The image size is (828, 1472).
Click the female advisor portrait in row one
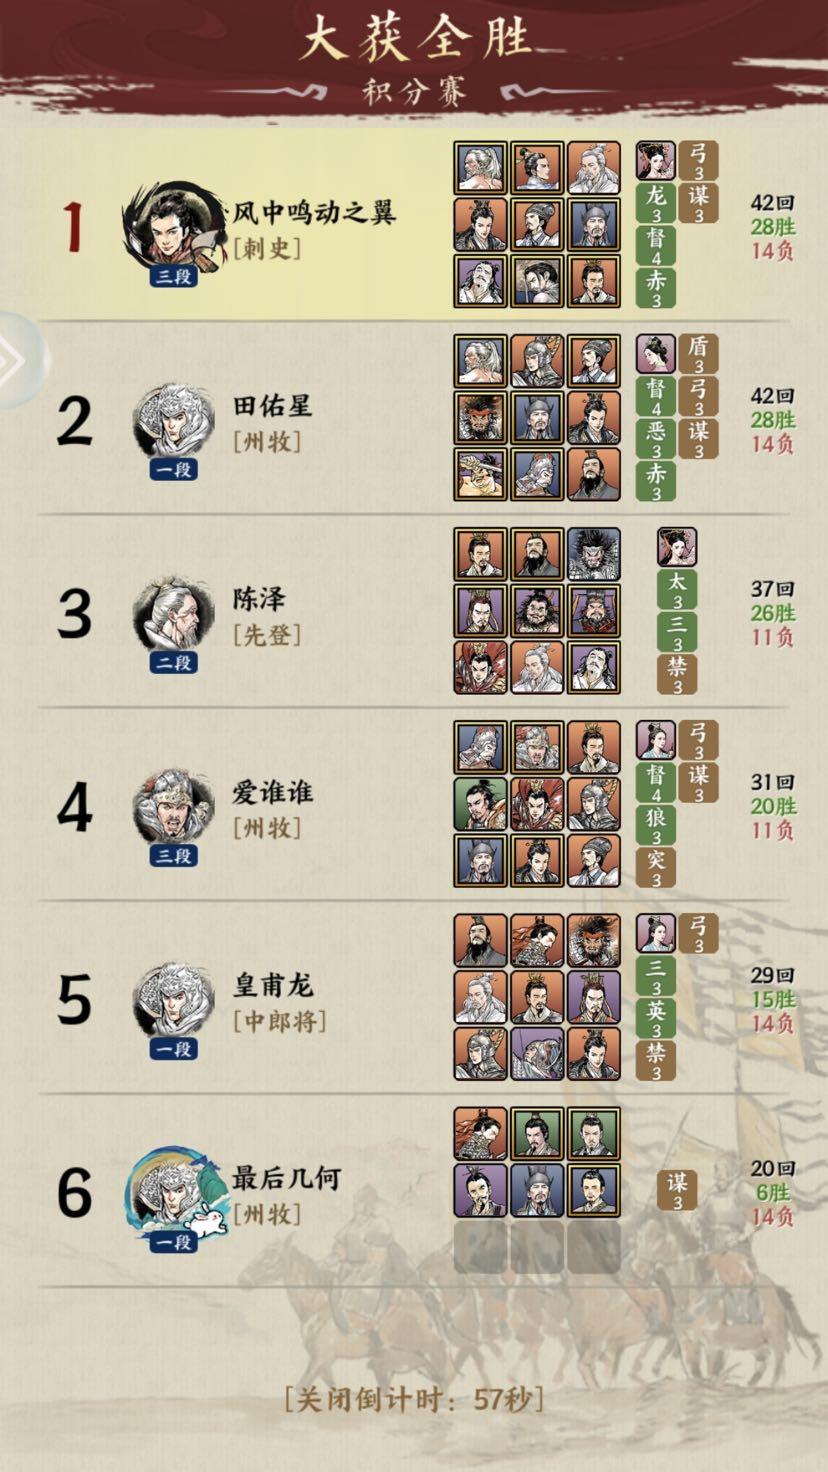[x=656, y=161]
